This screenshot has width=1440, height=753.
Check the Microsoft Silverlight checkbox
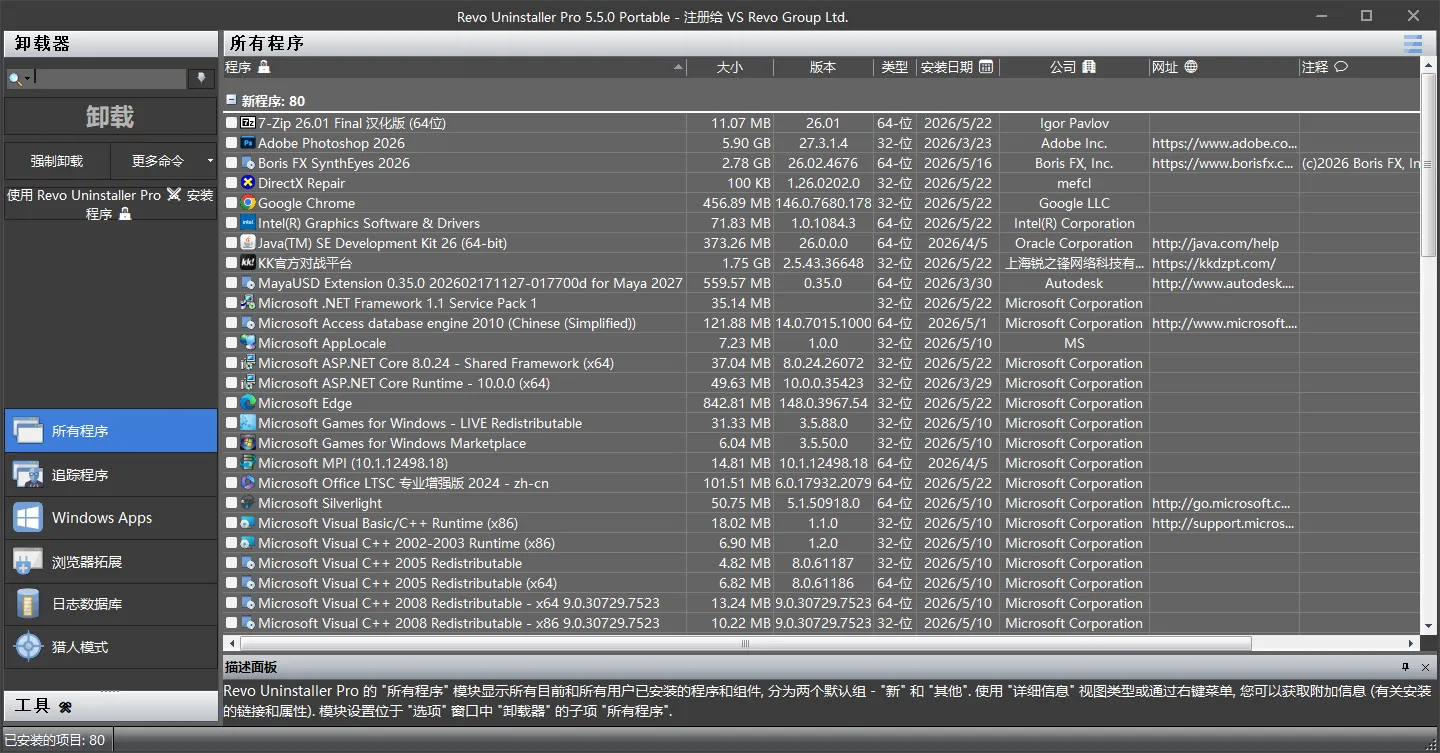click(232, 503)
